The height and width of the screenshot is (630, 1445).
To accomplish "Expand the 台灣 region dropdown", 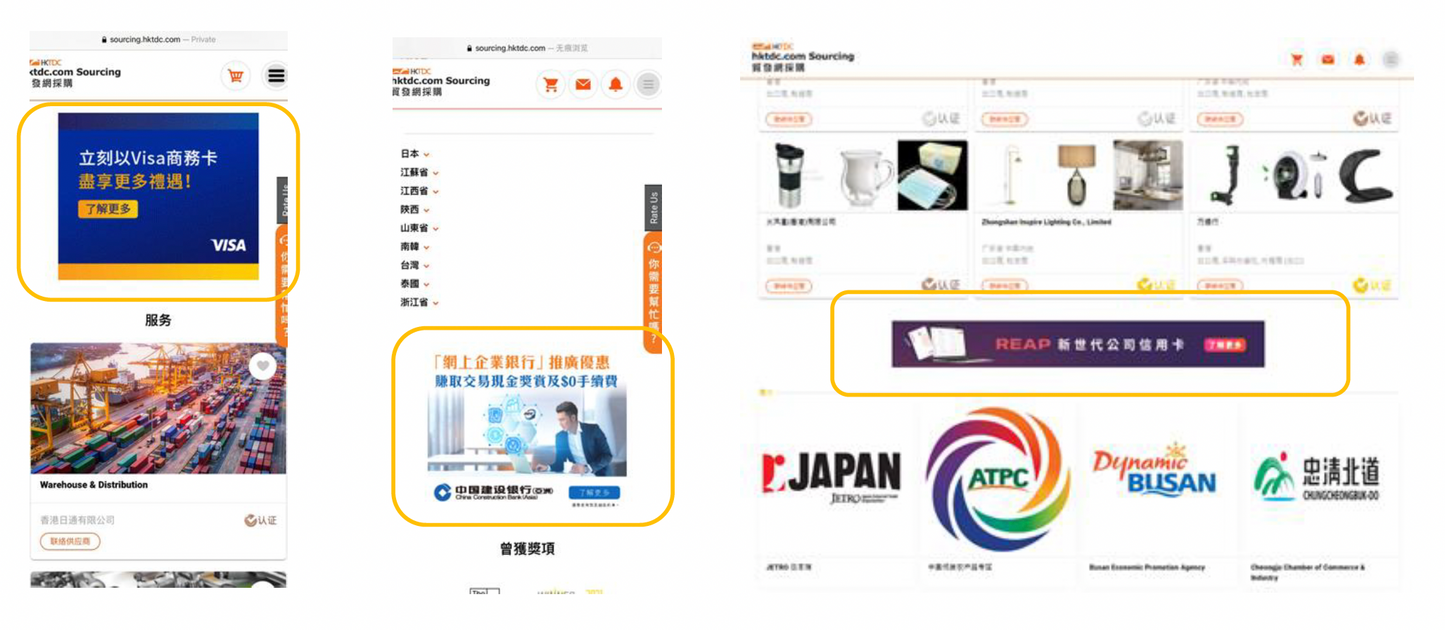I will pos(426,266).
